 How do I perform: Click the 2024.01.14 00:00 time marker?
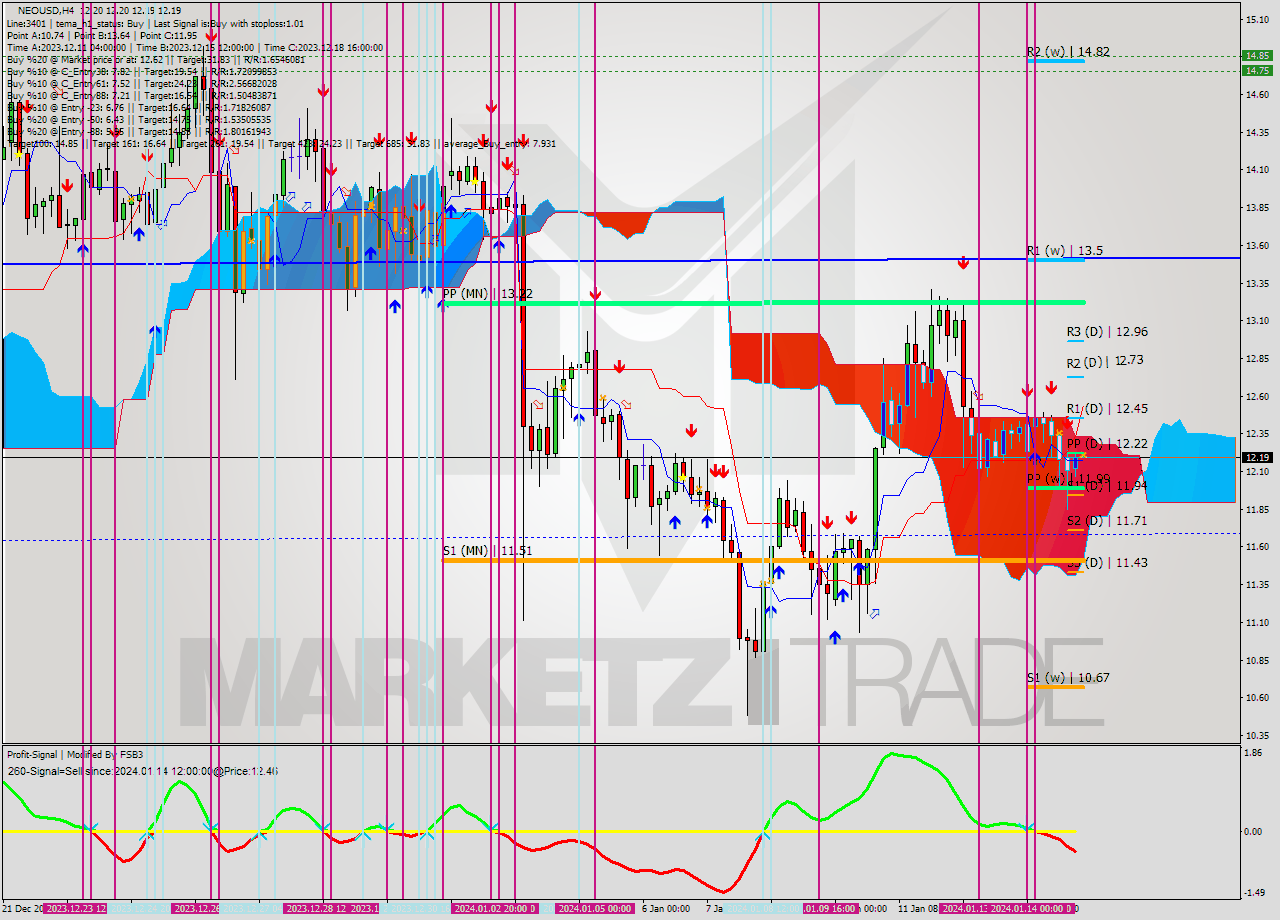pos(1032,909)
